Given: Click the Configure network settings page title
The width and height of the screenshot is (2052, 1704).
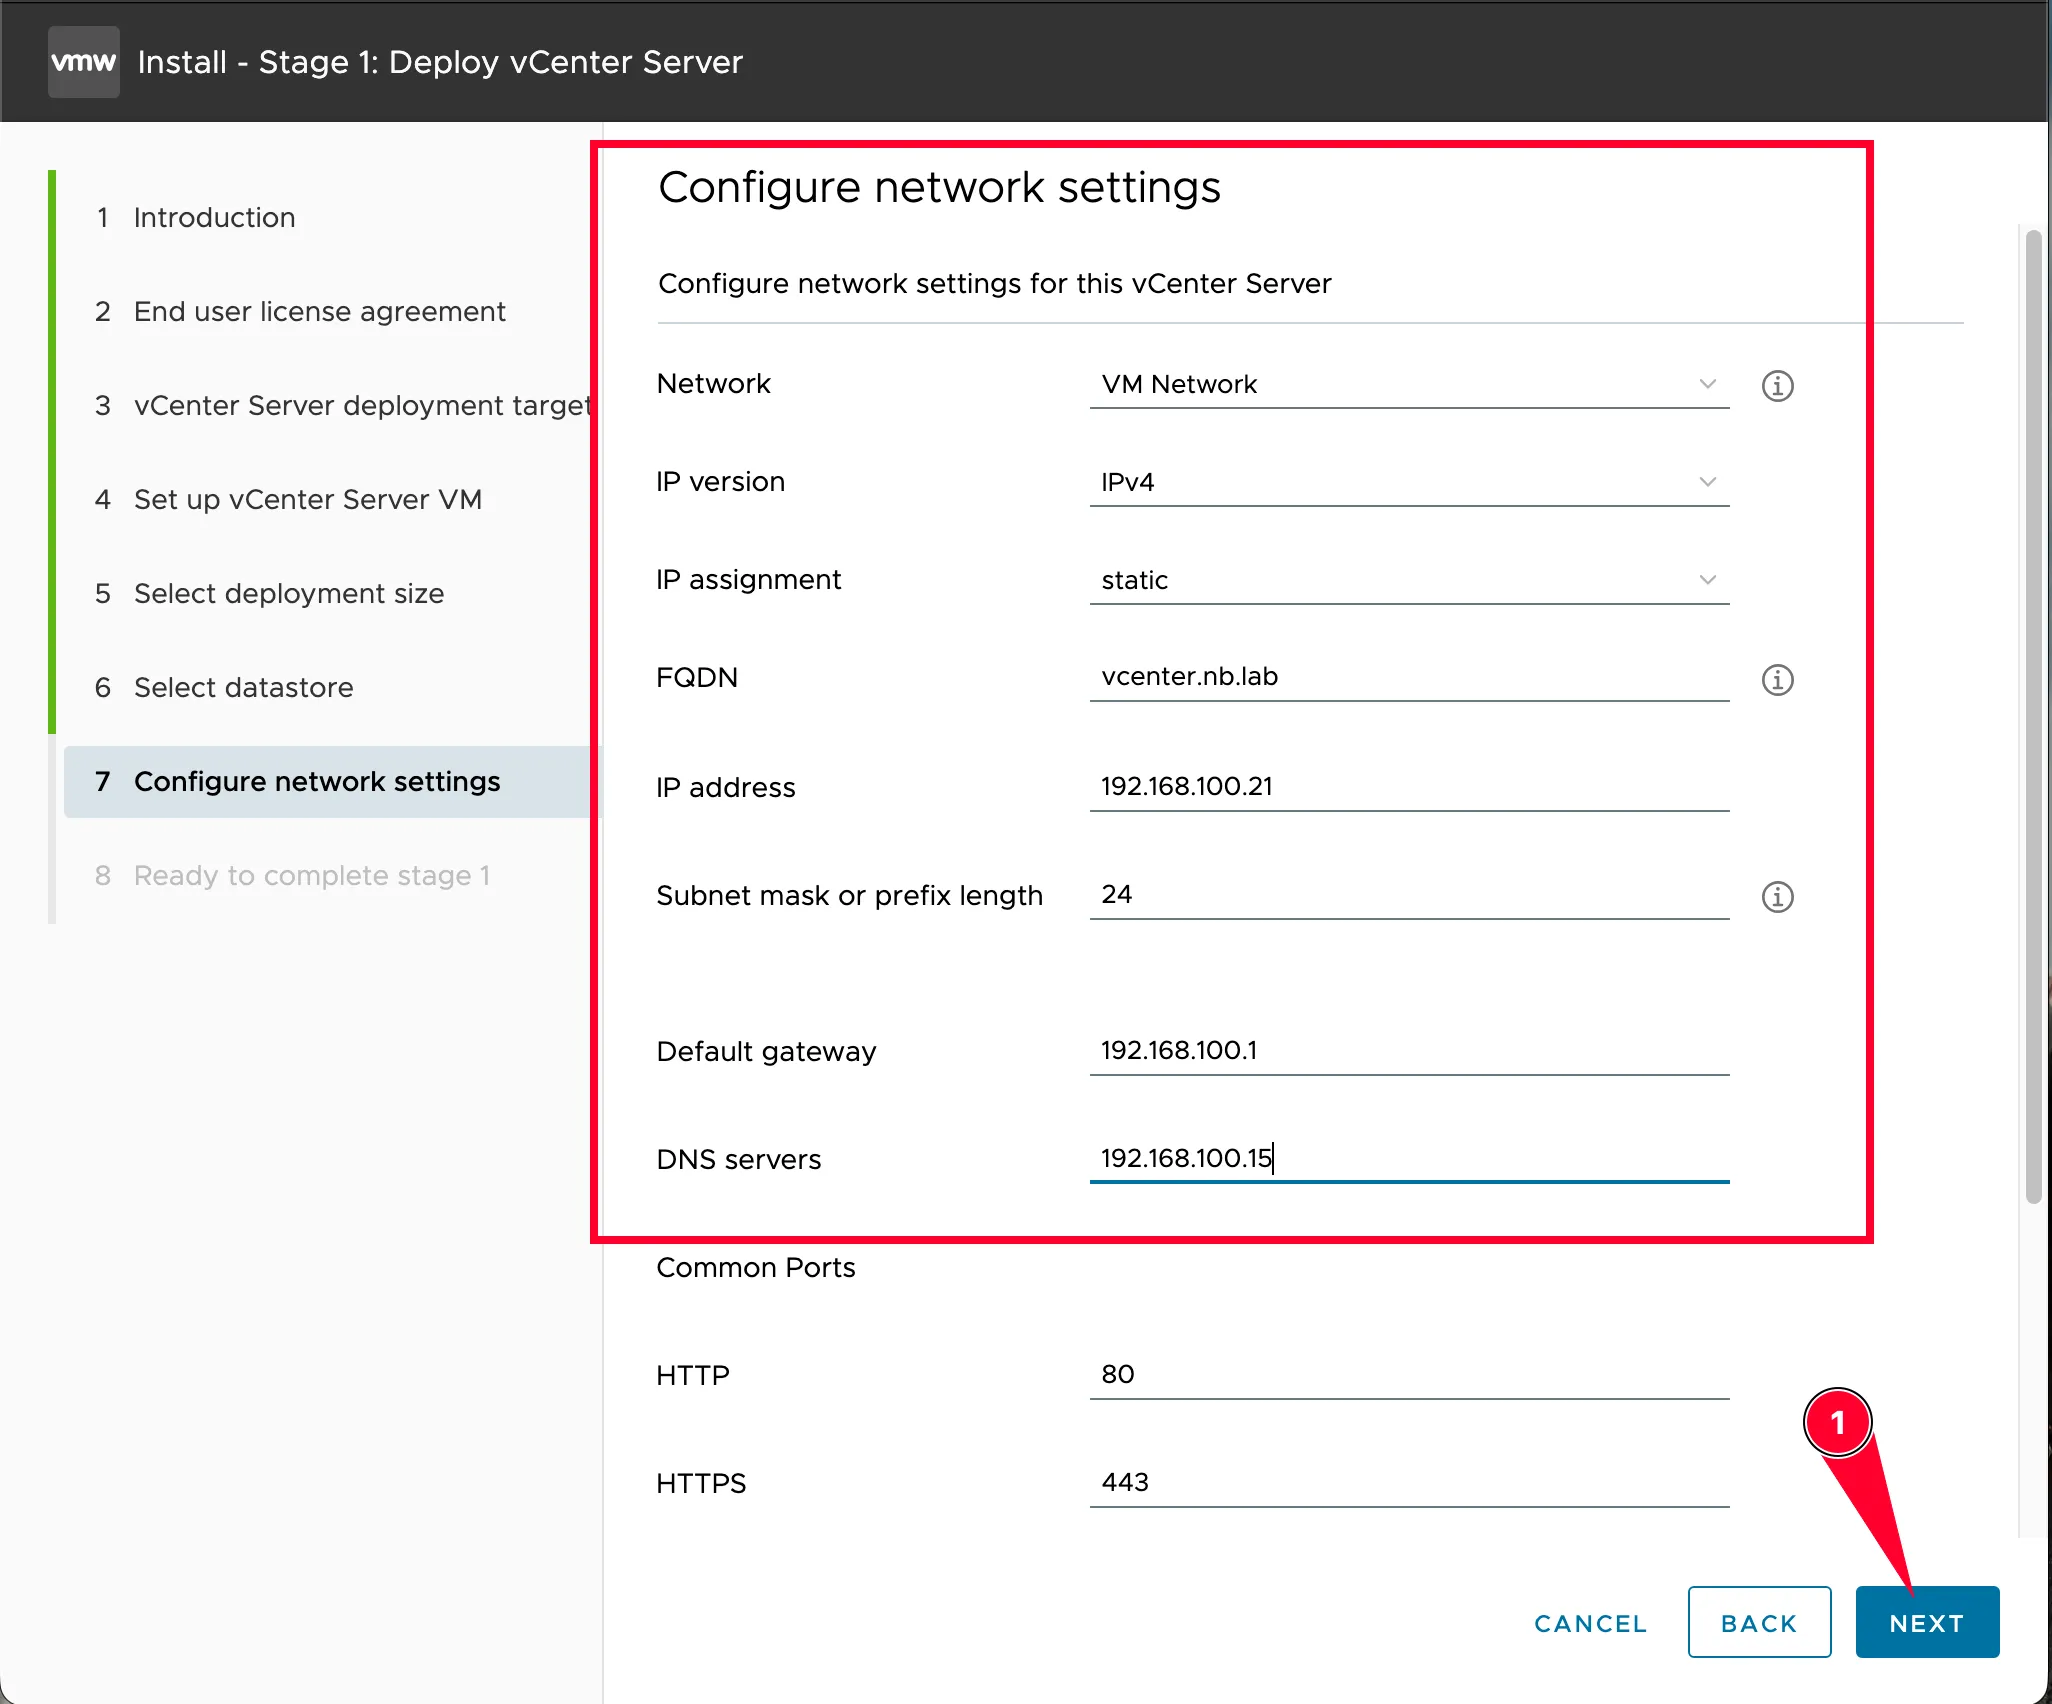Looking at the screenshot, I should pos(939,187).
